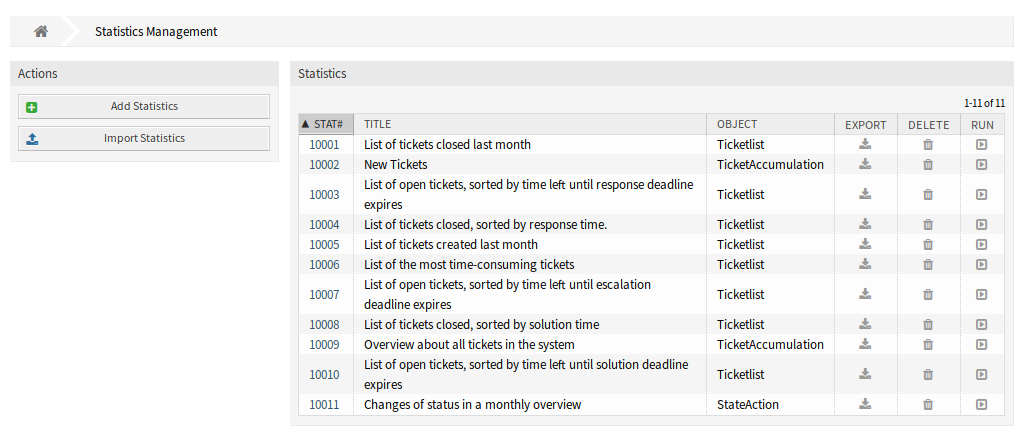The width and height of the screenshot is (1025, 447).
Task: Export statistic 10003 response deadline list
Action: (865, 194)
